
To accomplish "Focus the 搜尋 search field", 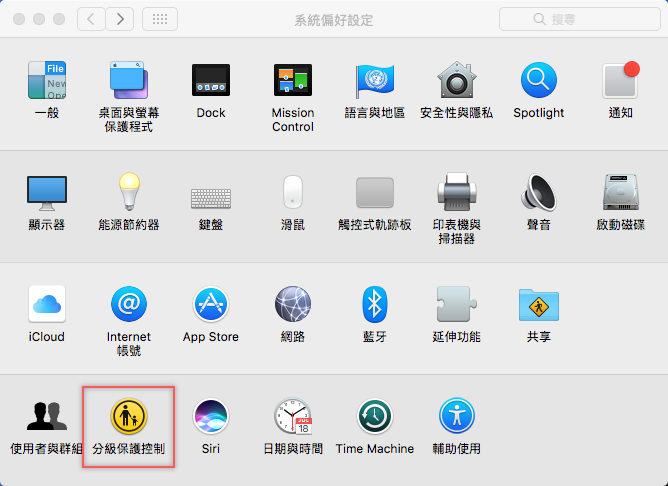I will pos(579,19).
